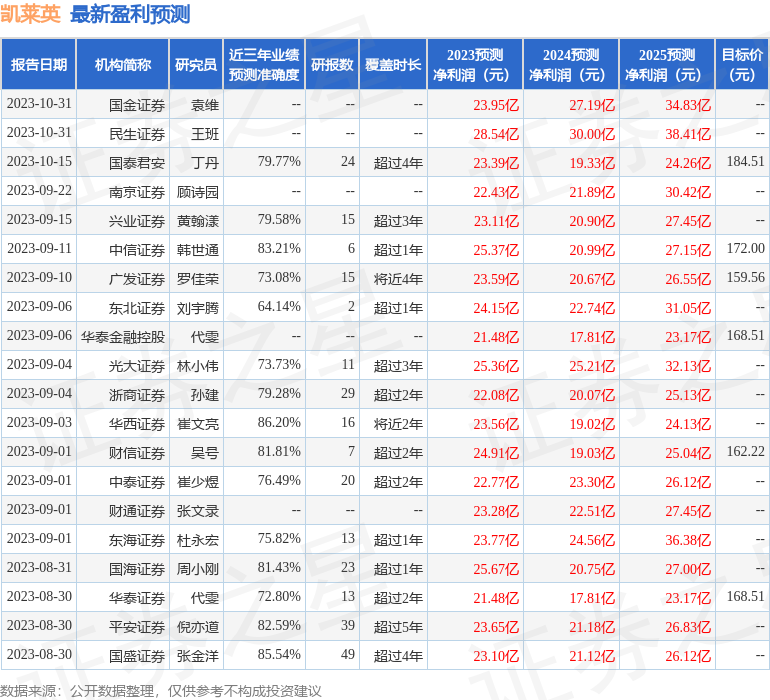The image size is (770, 700).
Task: Click researcher name 顾诗园
Action: [198, 192]
